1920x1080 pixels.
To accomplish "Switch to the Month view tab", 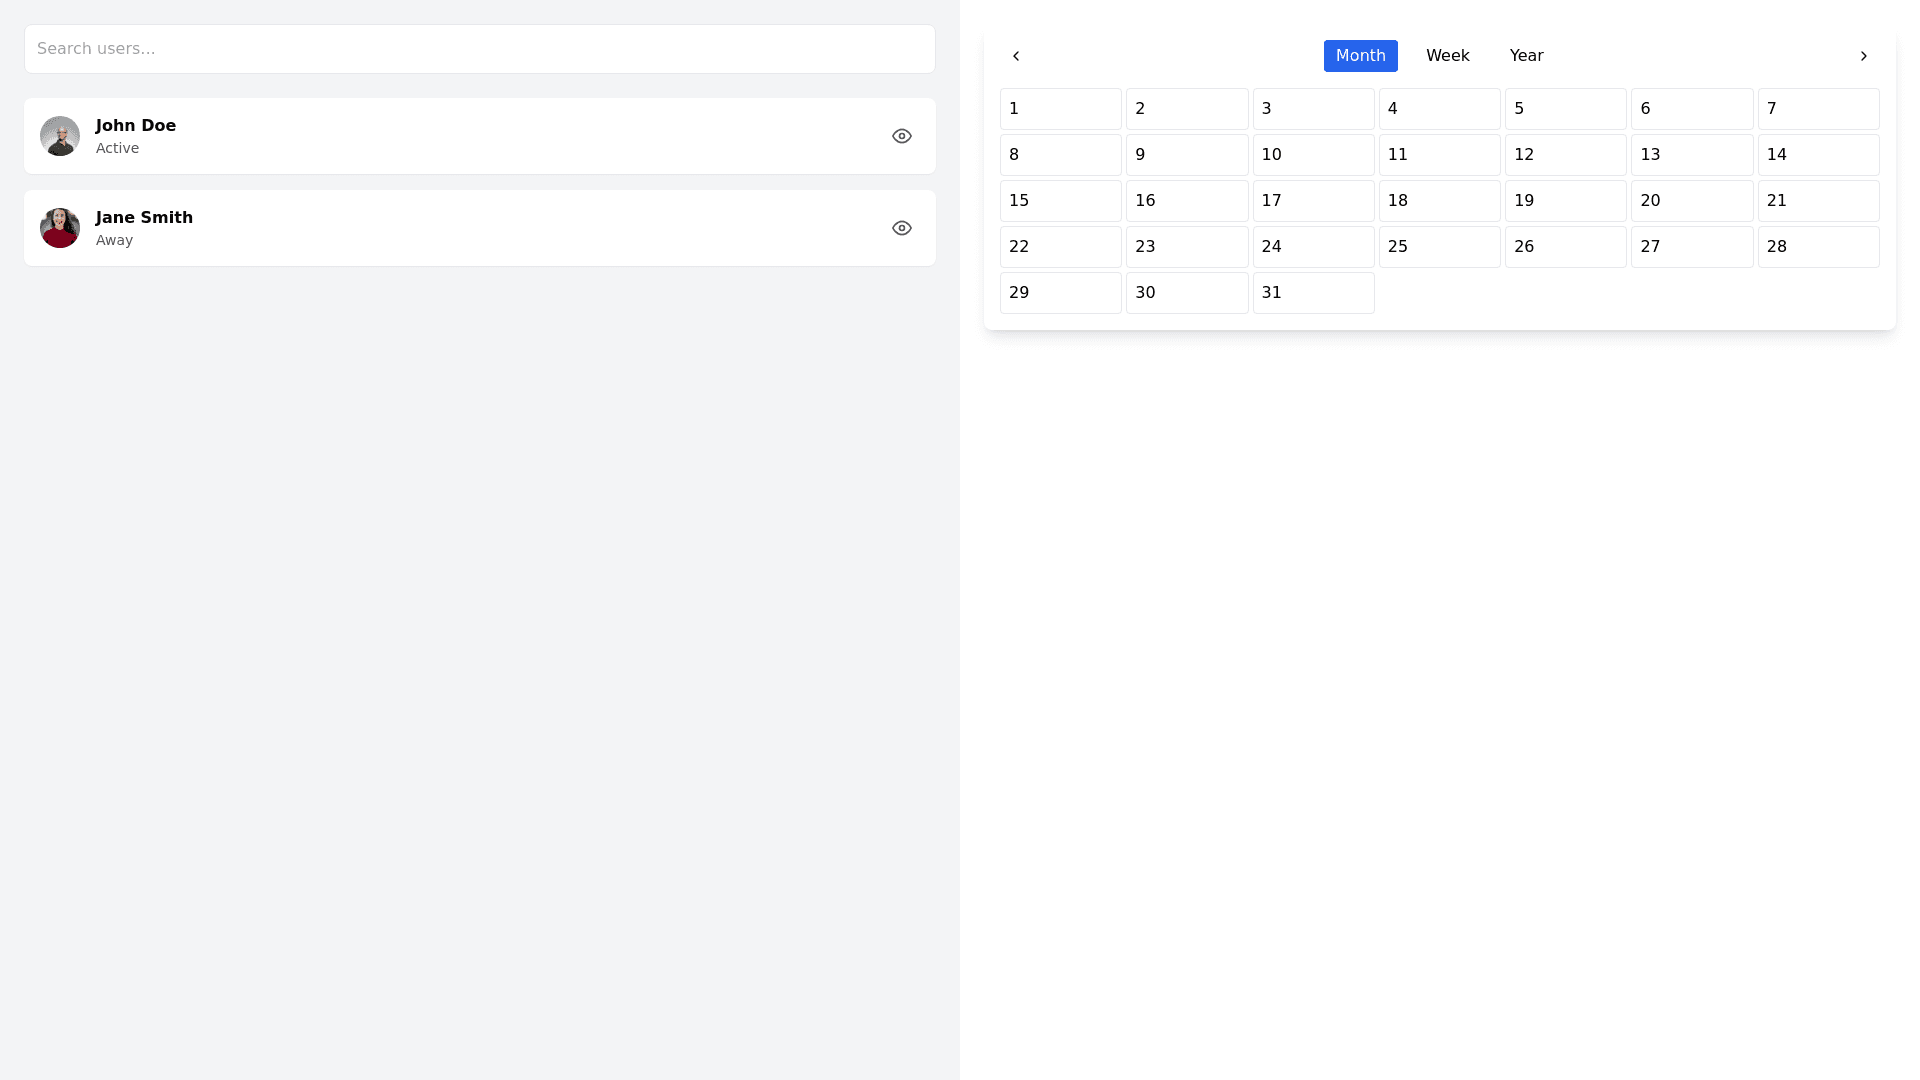I will point(1360,56).
